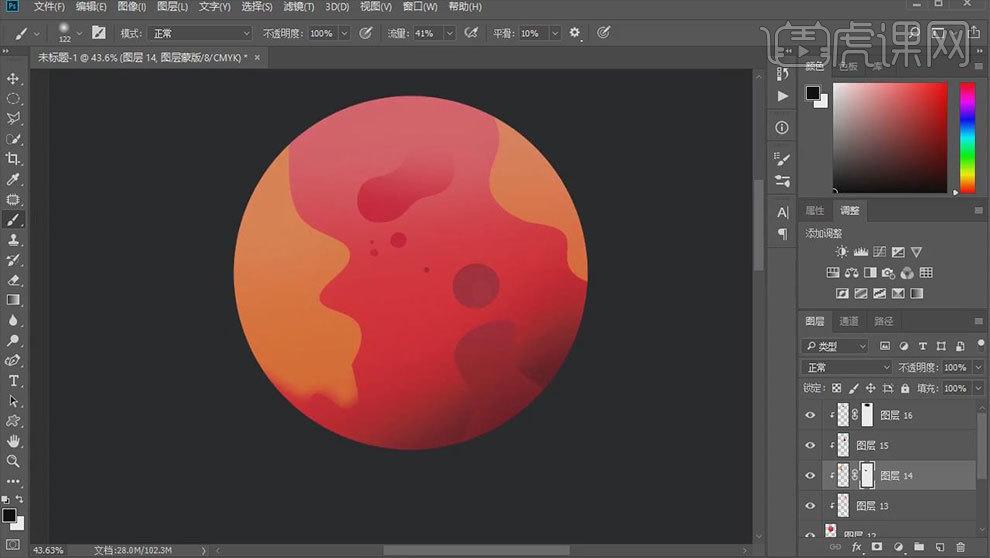Choose the Horizontal Type tool

click(14, 381)
